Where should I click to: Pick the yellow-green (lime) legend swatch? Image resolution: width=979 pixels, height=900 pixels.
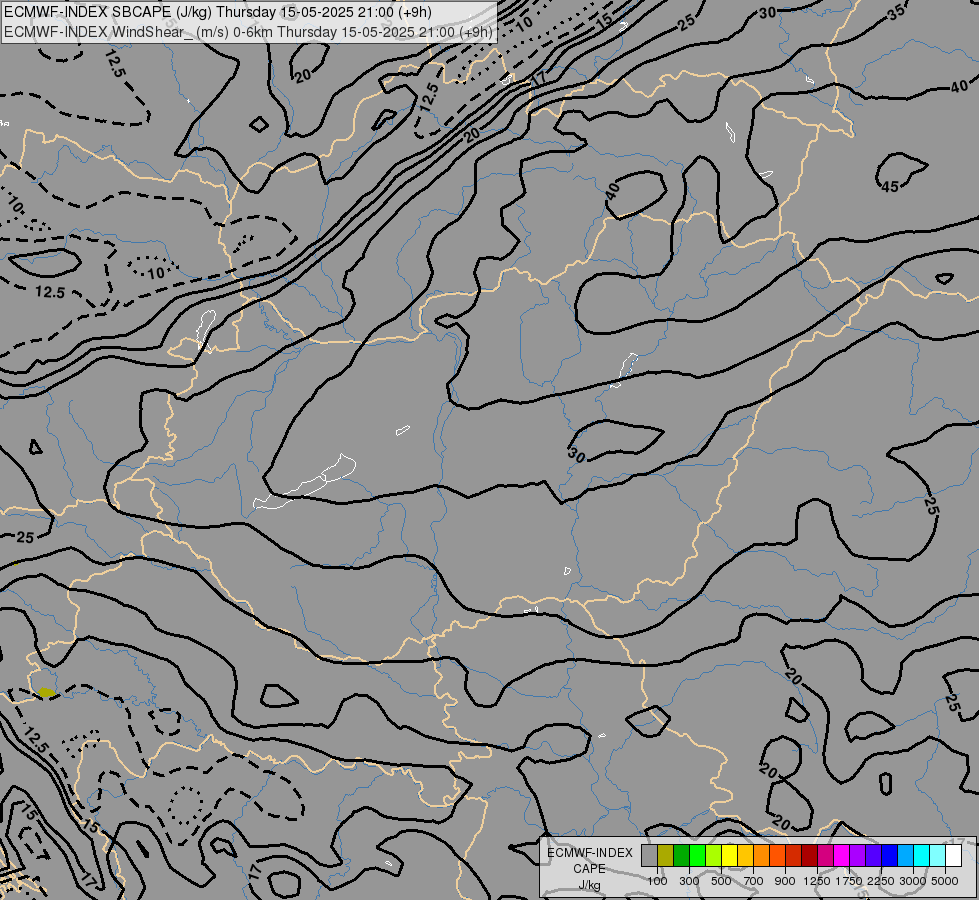tap(714, 855)
